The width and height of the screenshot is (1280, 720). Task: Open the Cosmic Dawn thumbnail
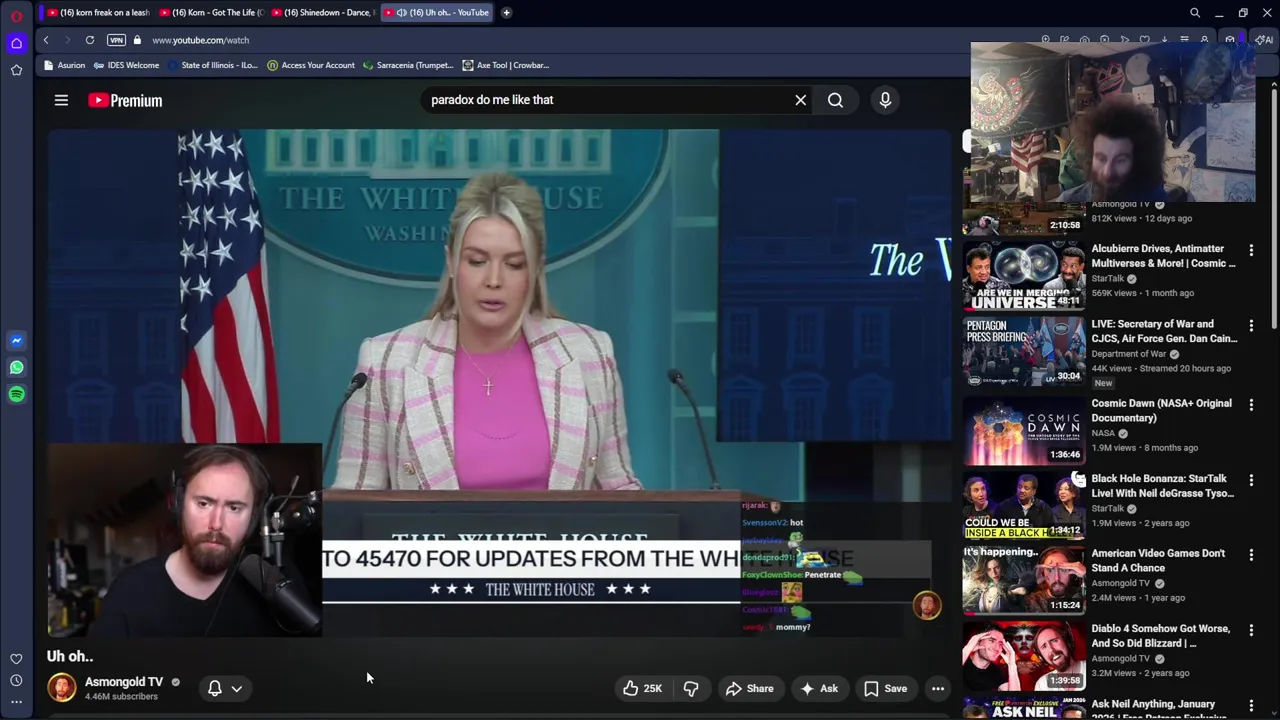point(1024,430)
